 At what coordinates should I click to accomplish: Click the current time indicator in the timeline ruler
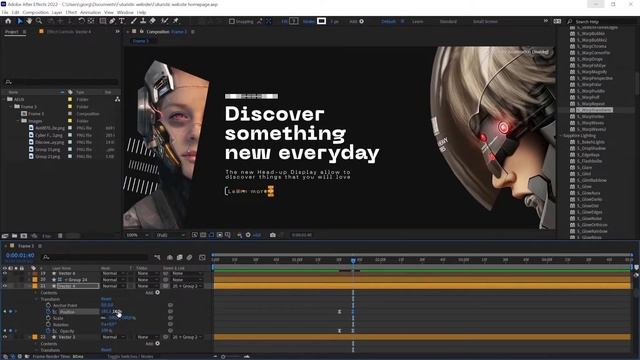tap(353, 260)
